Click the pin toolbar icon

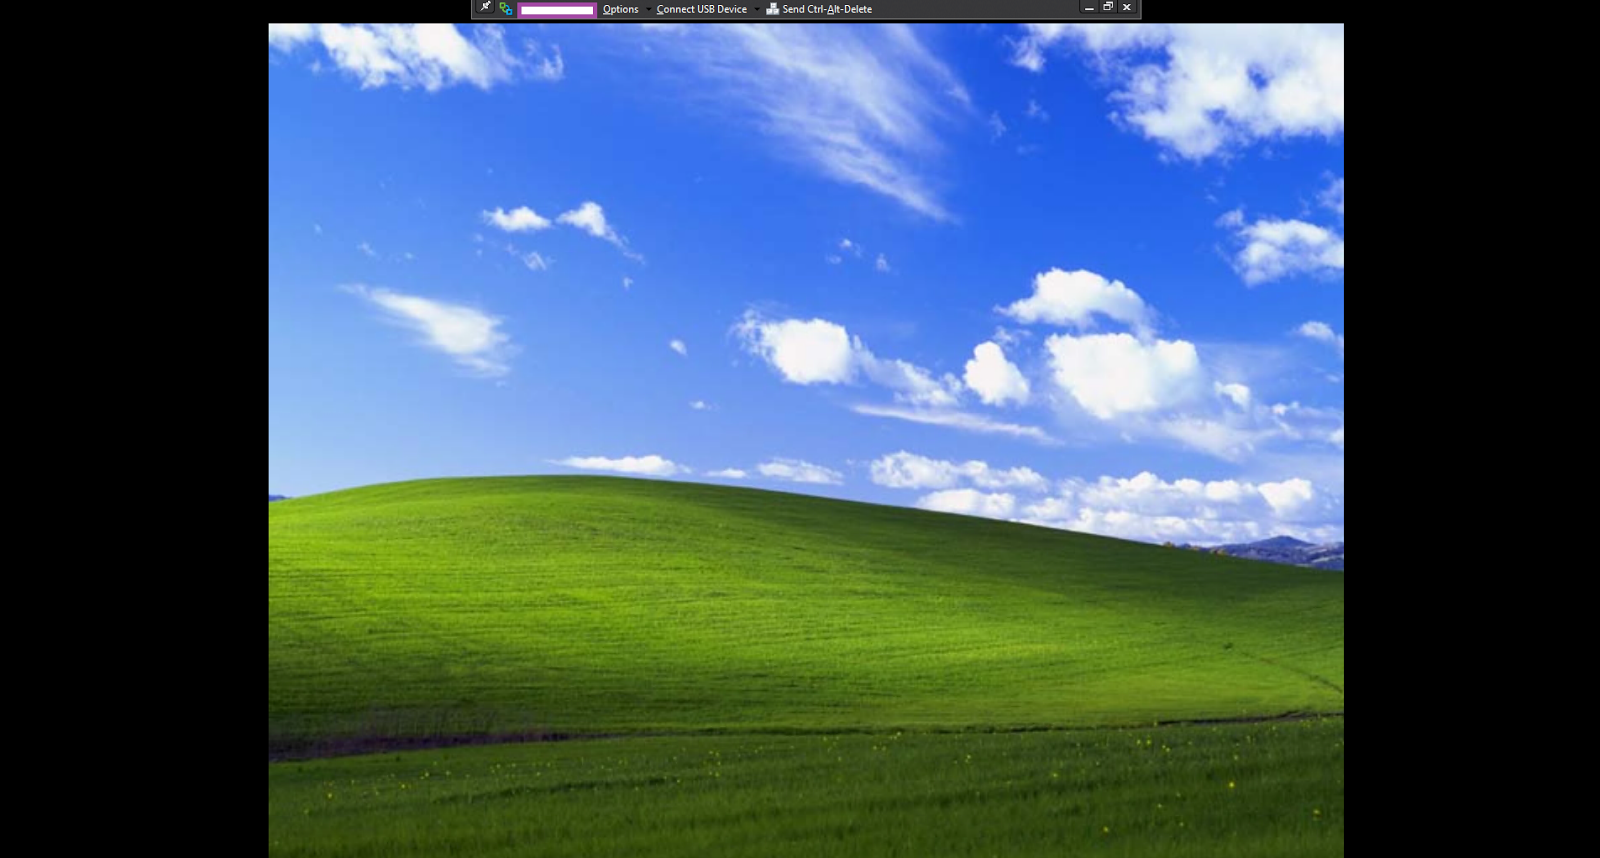pos(485,8)
